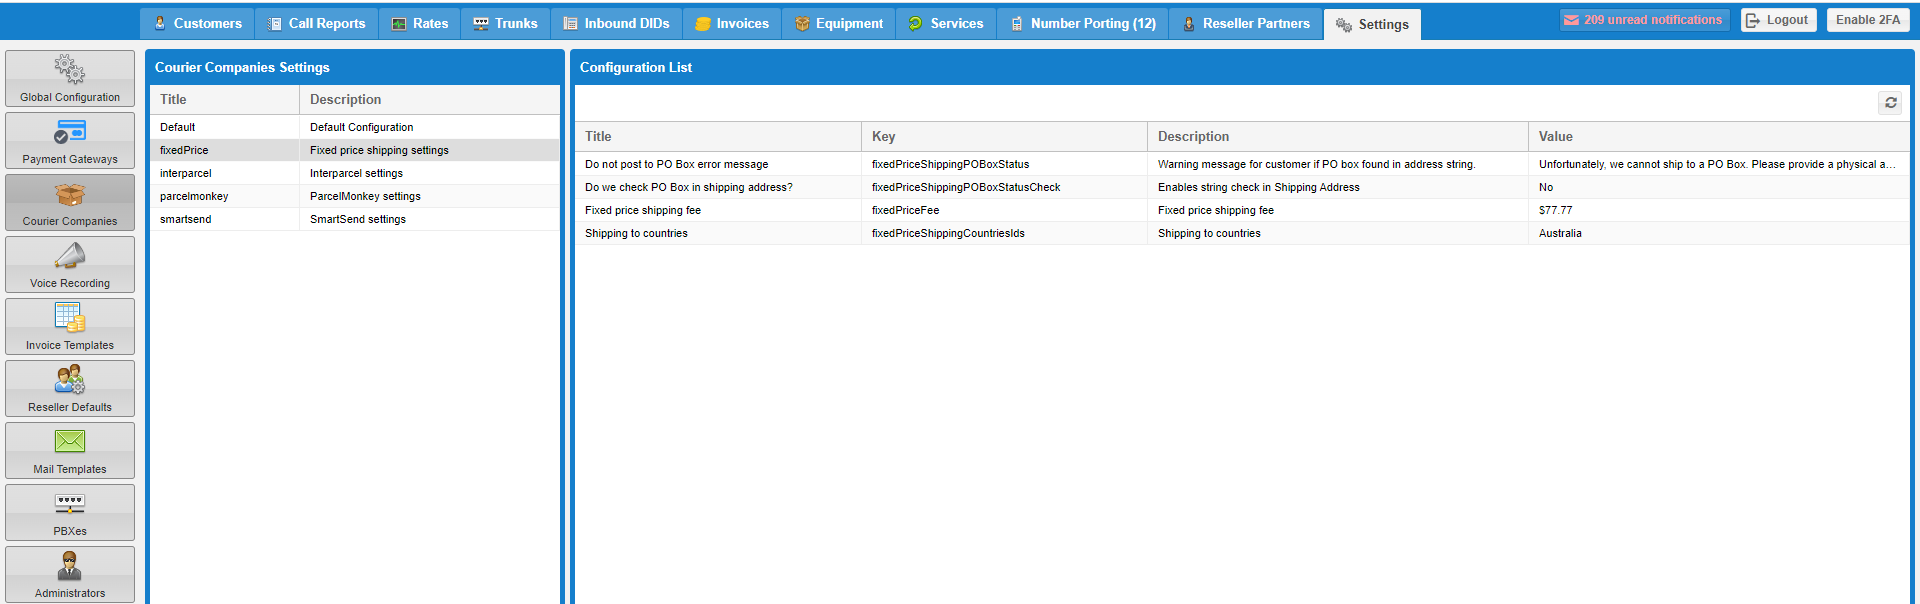Click the fixedPriceShippingCountriesIds key
The image size is (1920, 604).
tap(948, 233)
